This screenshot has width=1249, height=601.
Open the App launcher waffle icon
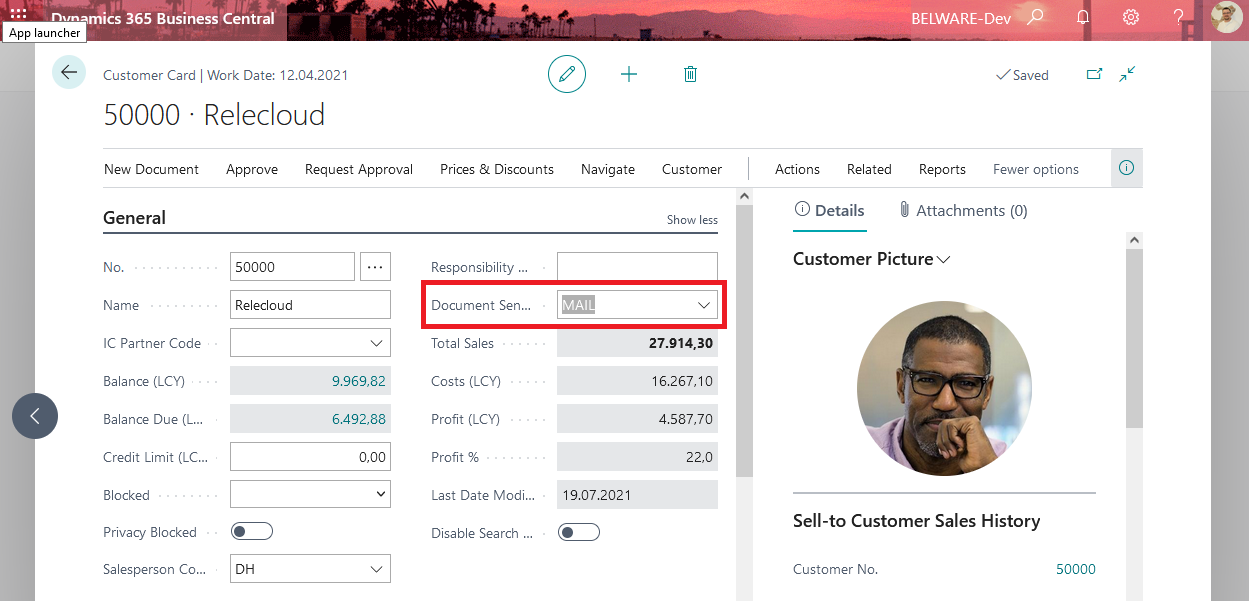pos(18,13)
